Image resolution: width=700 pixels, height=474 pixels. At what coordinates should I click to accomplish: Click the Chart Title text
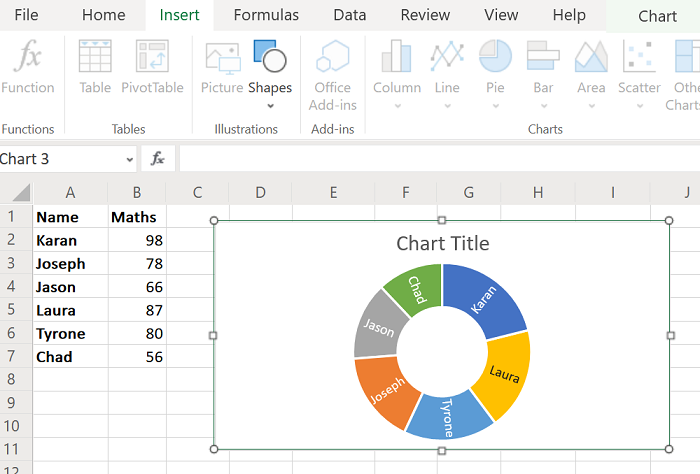click(443, 243)
